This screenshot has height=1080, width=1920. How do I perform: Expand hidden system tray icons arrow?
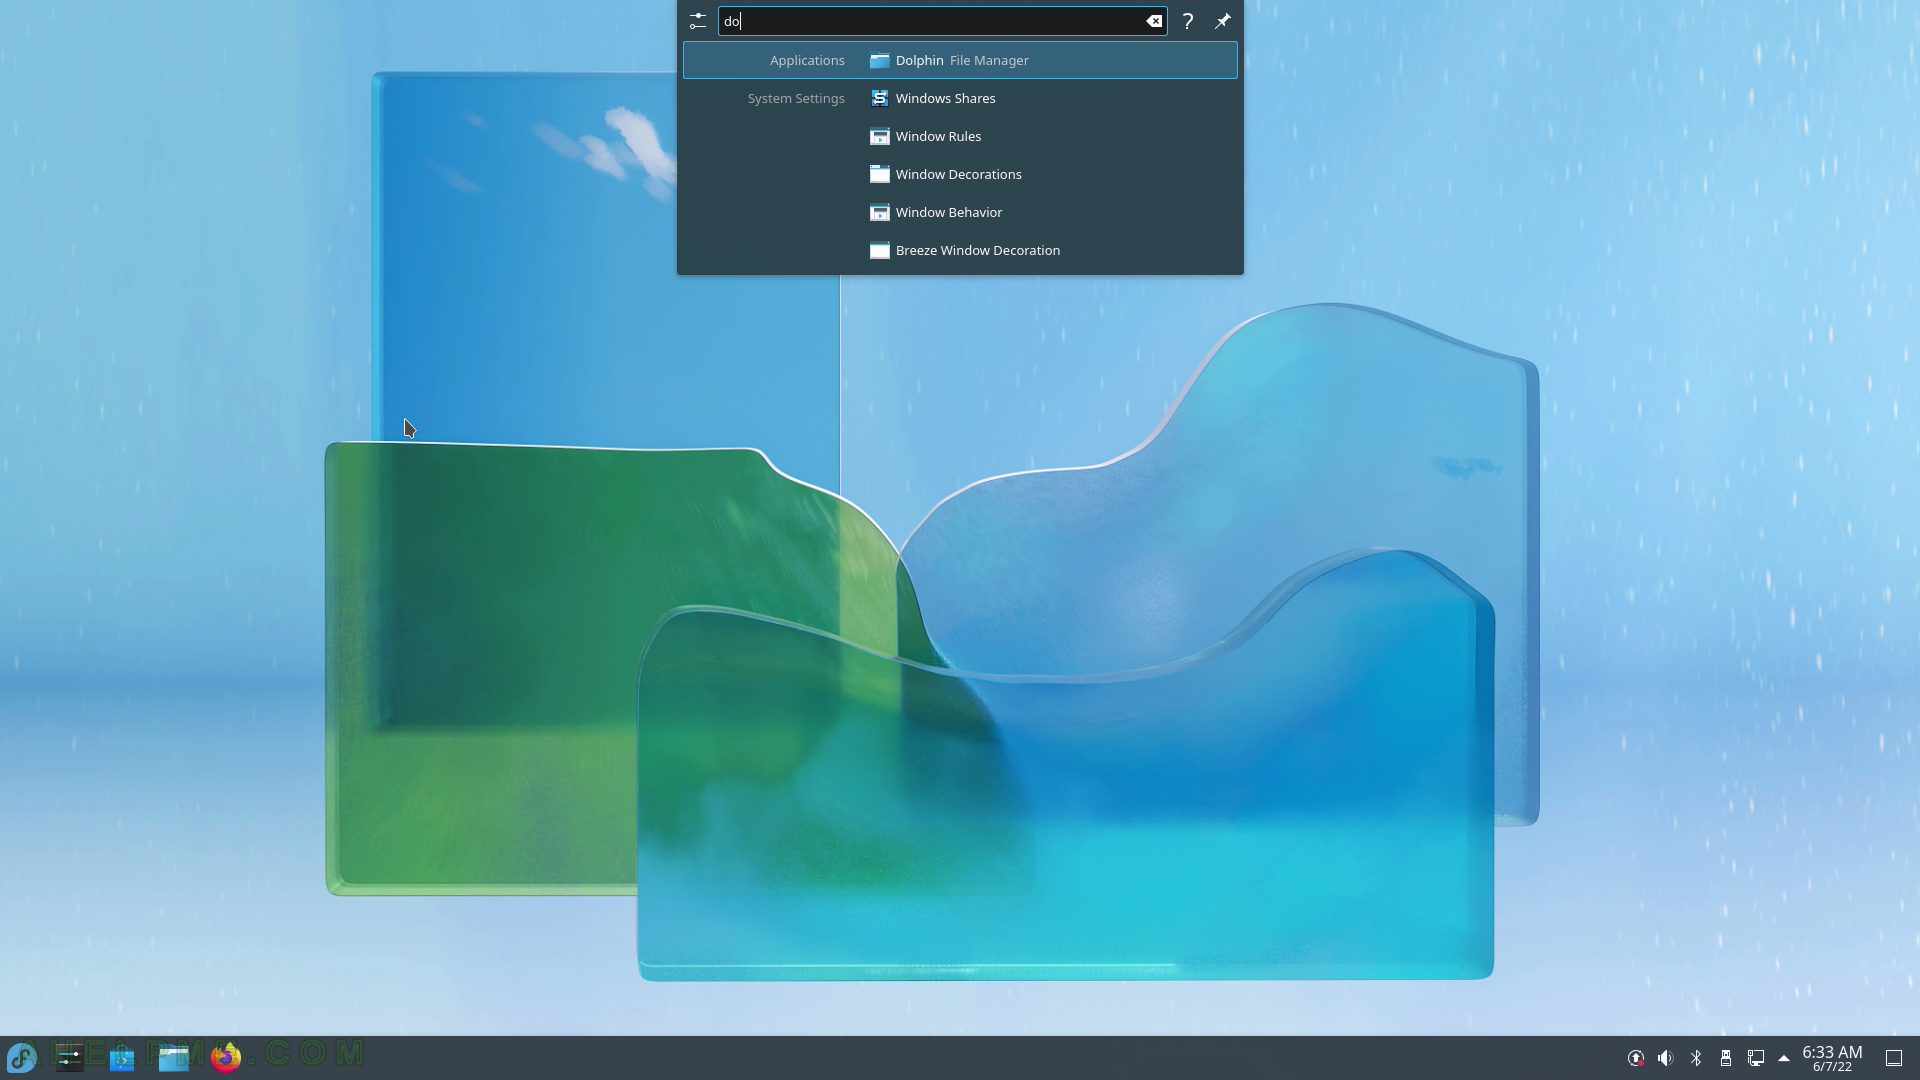click(x=1784, y=1058)
